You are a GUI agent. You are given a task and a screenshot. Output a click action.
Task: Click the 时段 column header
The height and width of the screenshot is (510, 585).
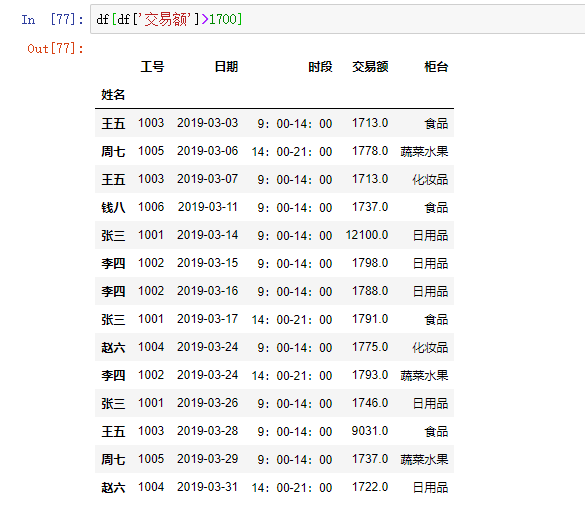coord(320,67)
